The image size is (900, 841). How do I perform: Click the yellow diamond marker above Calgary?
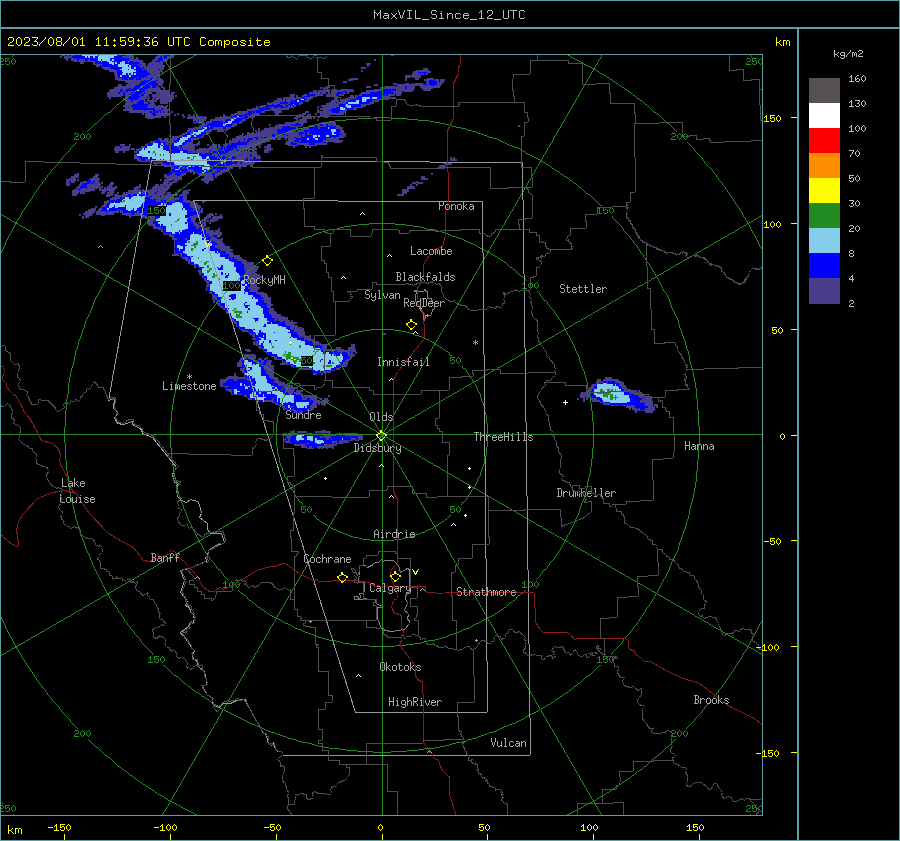point(395,576)
